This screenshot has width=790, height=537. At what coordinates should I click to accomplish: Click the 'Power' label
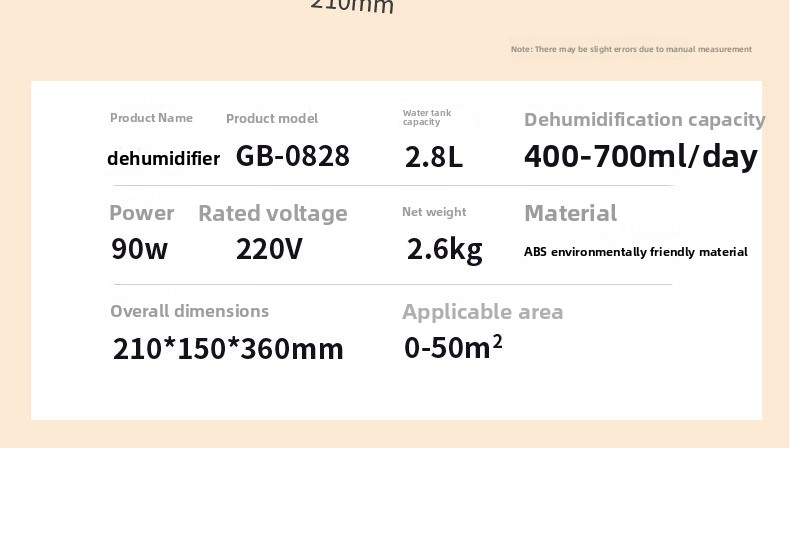point(142,213)
